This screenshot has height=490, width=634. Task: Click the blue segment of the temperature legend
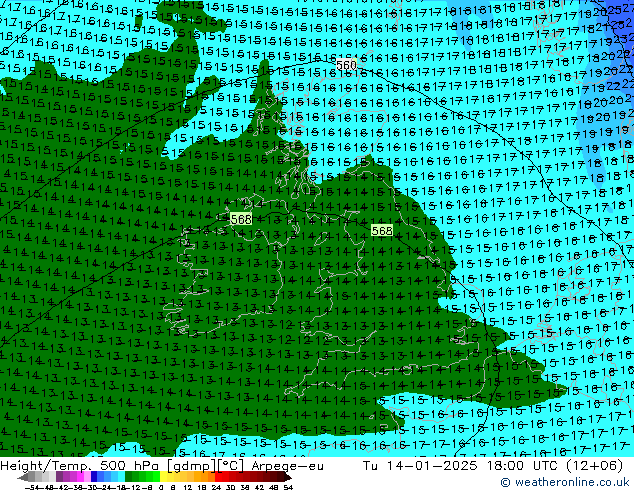point(108,477)
